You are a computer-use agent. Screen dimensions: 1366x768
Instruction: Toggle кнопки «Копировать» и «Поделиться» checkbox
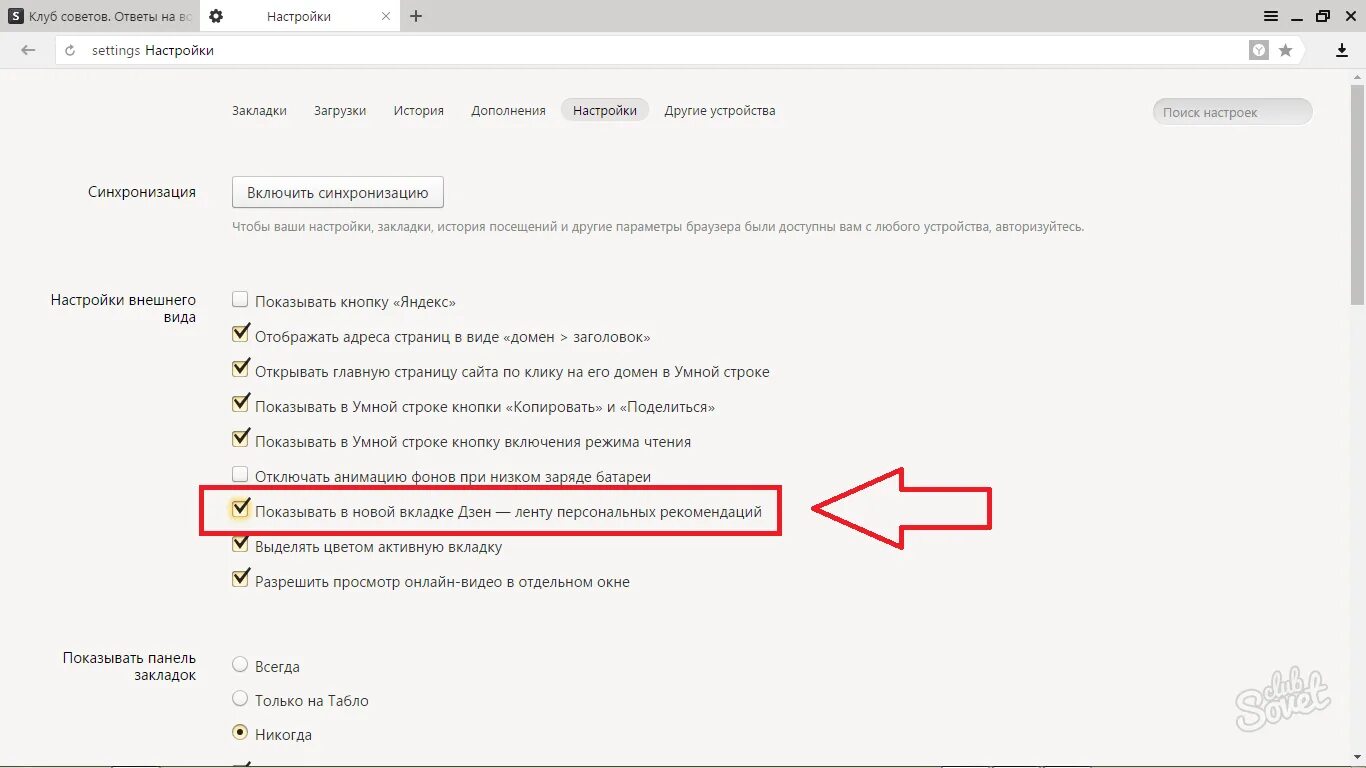tap(240, 404)
